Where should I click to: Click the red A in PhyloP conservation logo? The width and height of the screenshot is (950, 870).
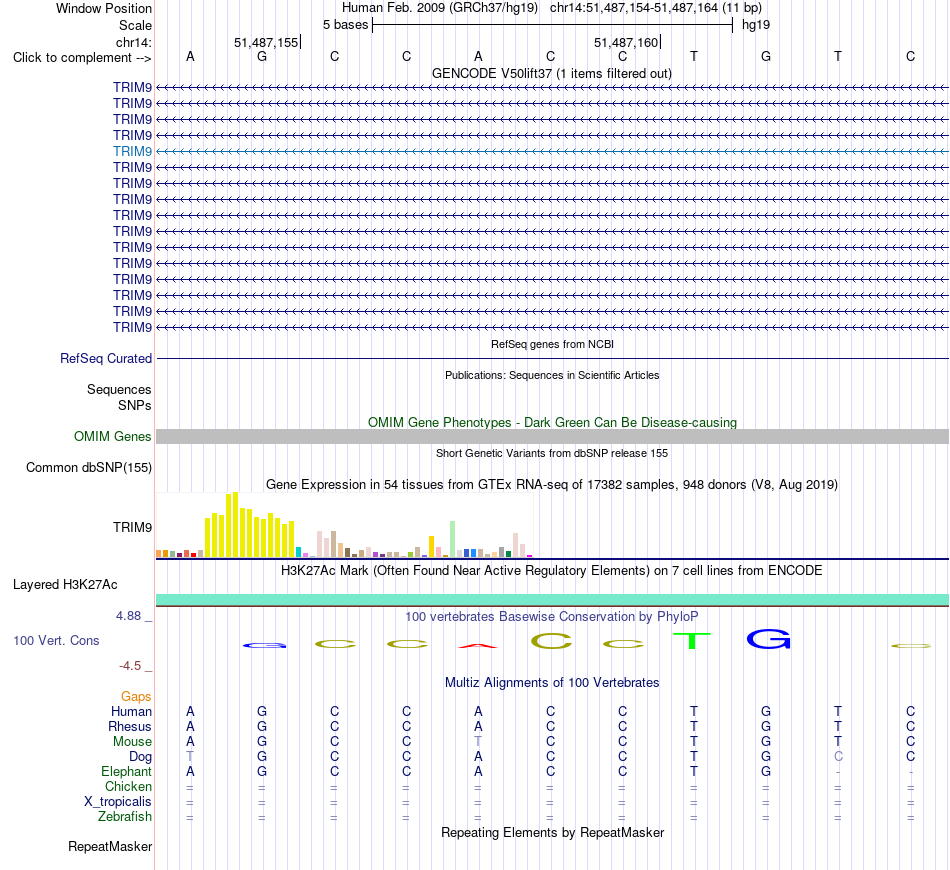click(478, 646)
